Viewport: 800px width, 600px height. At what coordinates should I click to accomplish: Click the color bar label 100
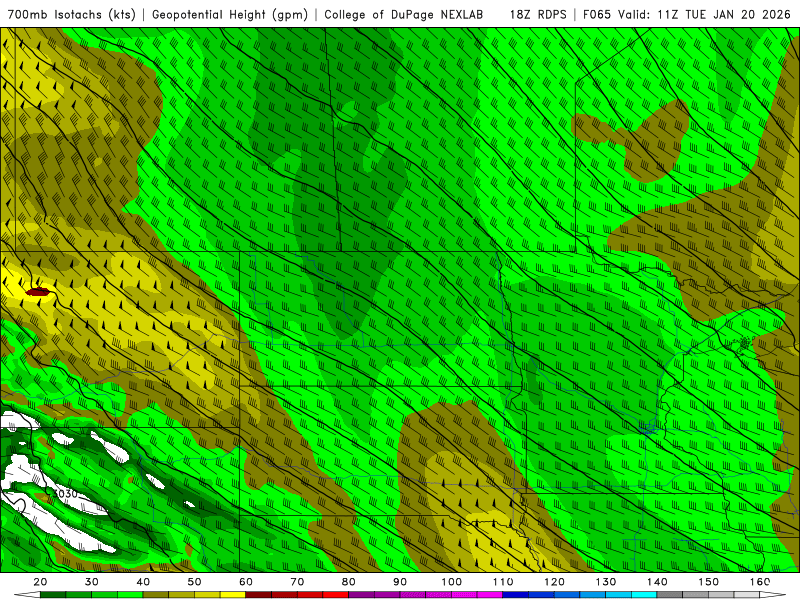click(x=452, y=582)
